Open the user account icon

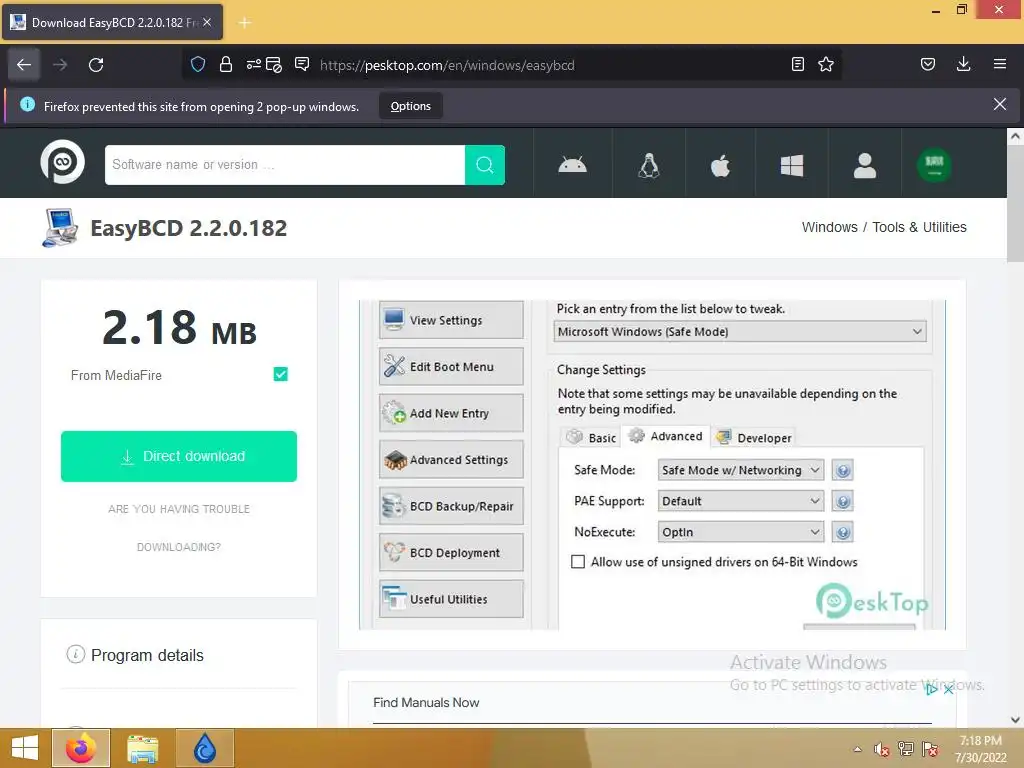[865, 165]
